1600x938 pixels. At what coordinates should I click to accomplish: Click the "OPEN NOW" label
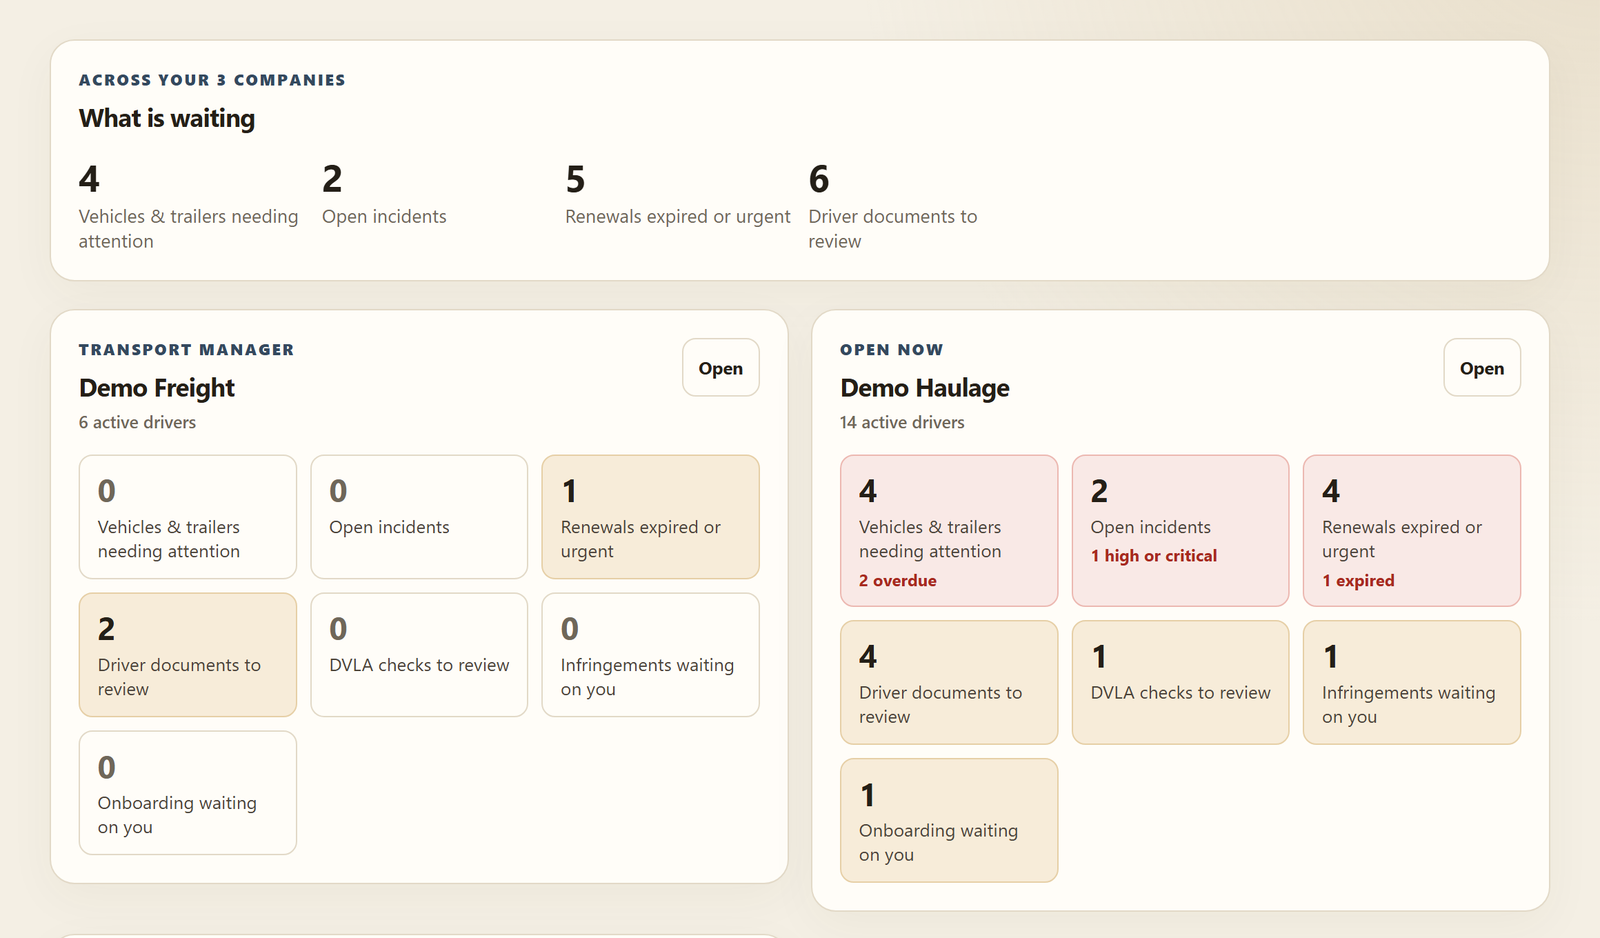tap(892, 350)
